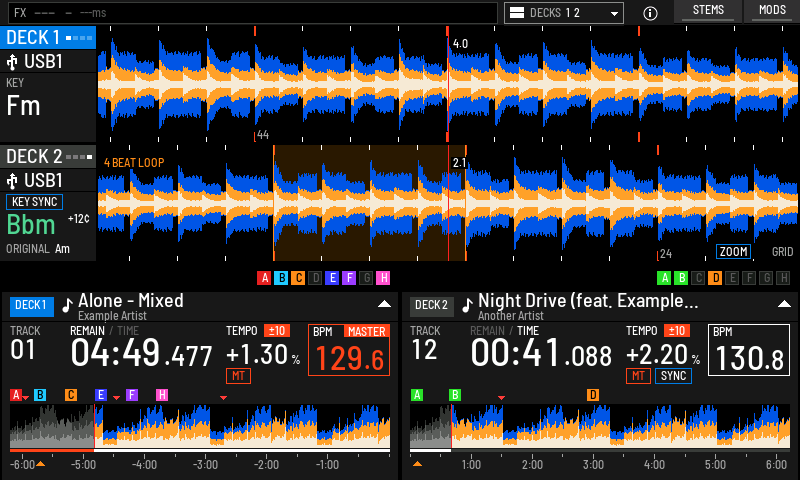Screen dimensions: 800x480
Task: Select Deck 1 empty hot cue D pad
Action: click(315, 278)
